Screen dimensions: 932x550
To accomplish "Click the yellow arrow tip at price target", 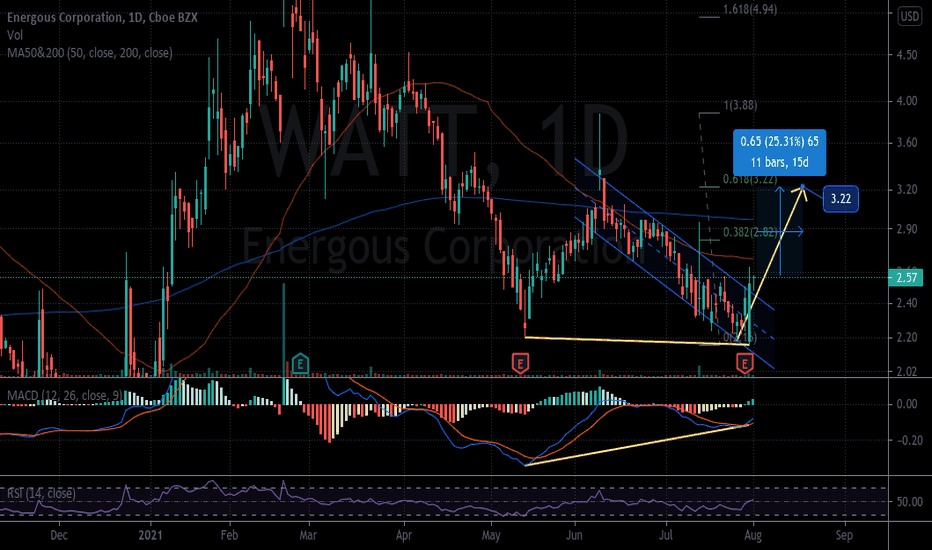I will click(803, 187).
